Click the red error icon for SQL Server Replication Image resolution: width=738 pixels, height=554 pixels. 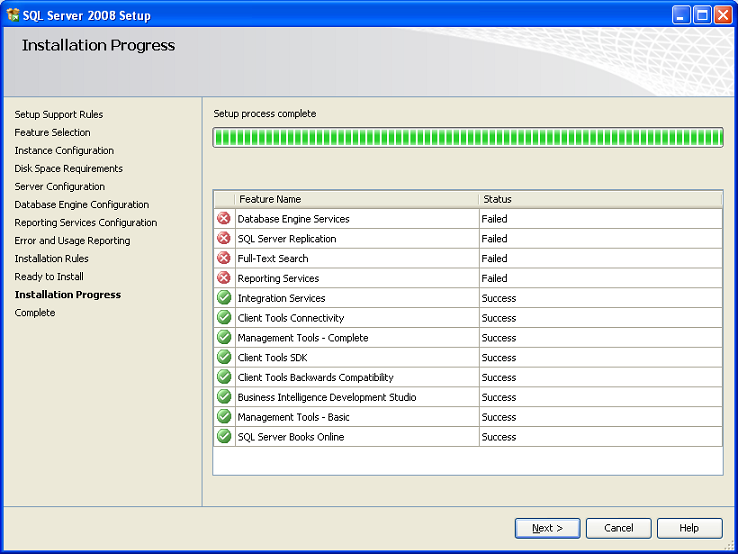[224, 238]
